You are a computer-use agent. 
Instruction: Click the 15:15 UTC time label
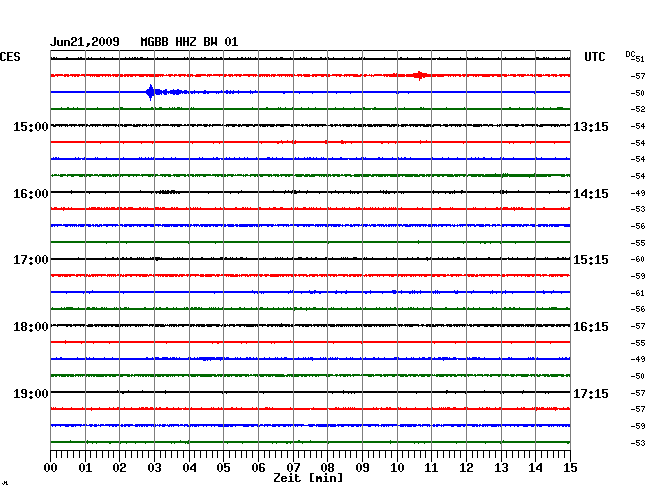[591, 260]
